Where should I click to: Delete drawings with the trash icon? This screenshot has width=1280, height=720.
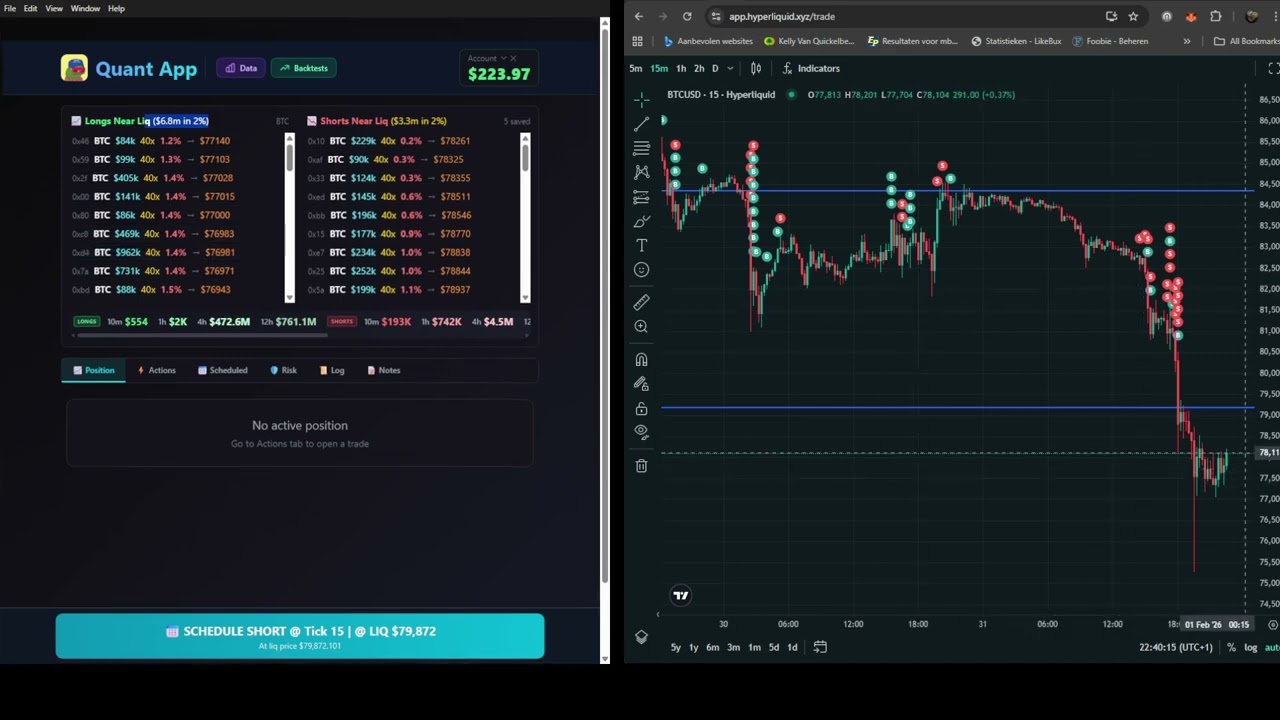tap(641, 465)
